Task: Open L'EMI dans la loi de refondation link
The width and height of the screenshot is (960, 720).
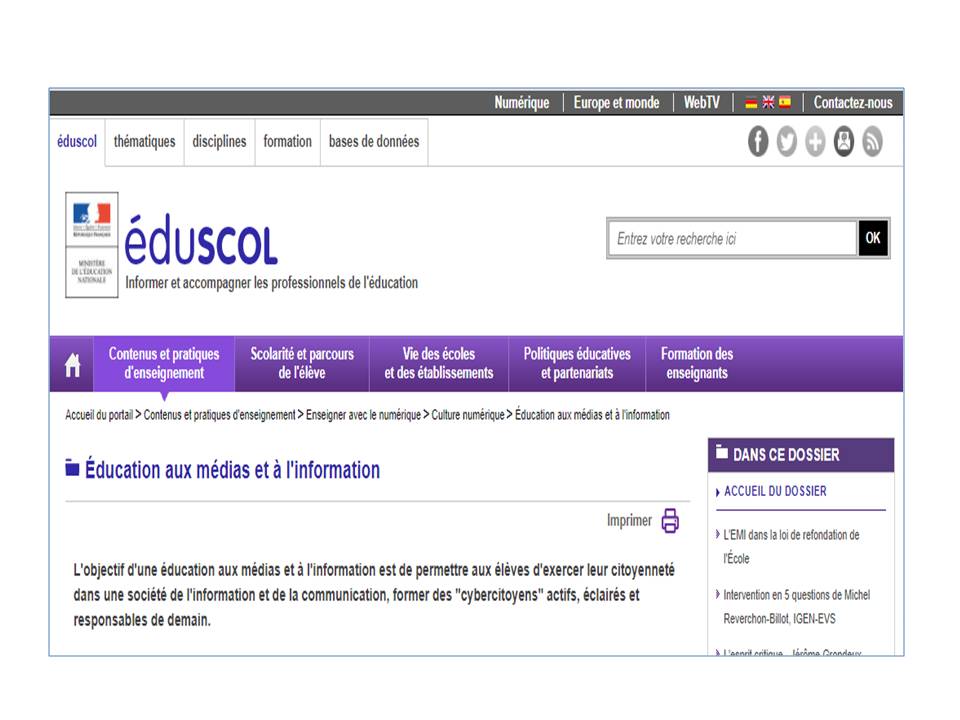Action: tap(792, 547)
